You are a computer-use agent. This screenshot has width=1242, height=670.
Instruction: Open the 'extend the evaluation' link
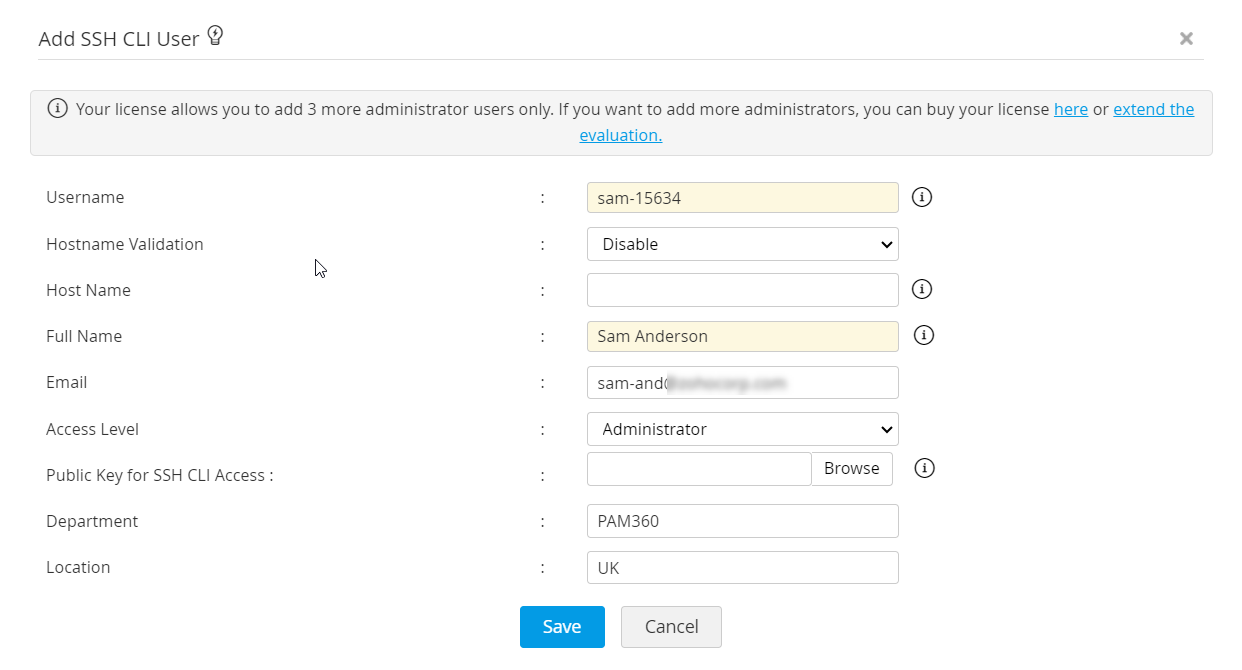pos(1153,109)
